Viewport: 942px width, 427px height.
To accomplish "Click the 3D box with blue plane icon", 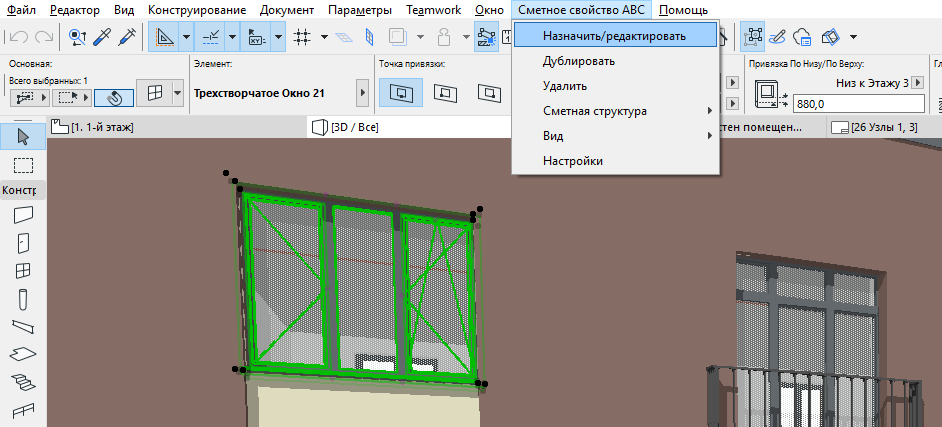I will [x=830, y=37].
